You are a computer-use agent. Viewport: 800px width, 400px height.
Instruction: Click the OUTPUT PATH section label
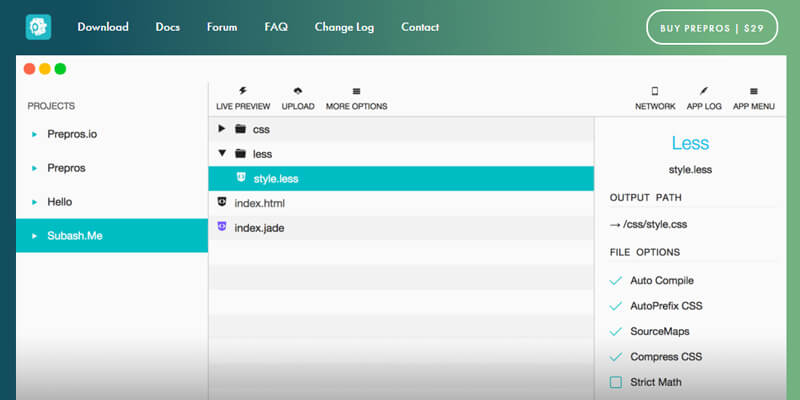point(645,197)
